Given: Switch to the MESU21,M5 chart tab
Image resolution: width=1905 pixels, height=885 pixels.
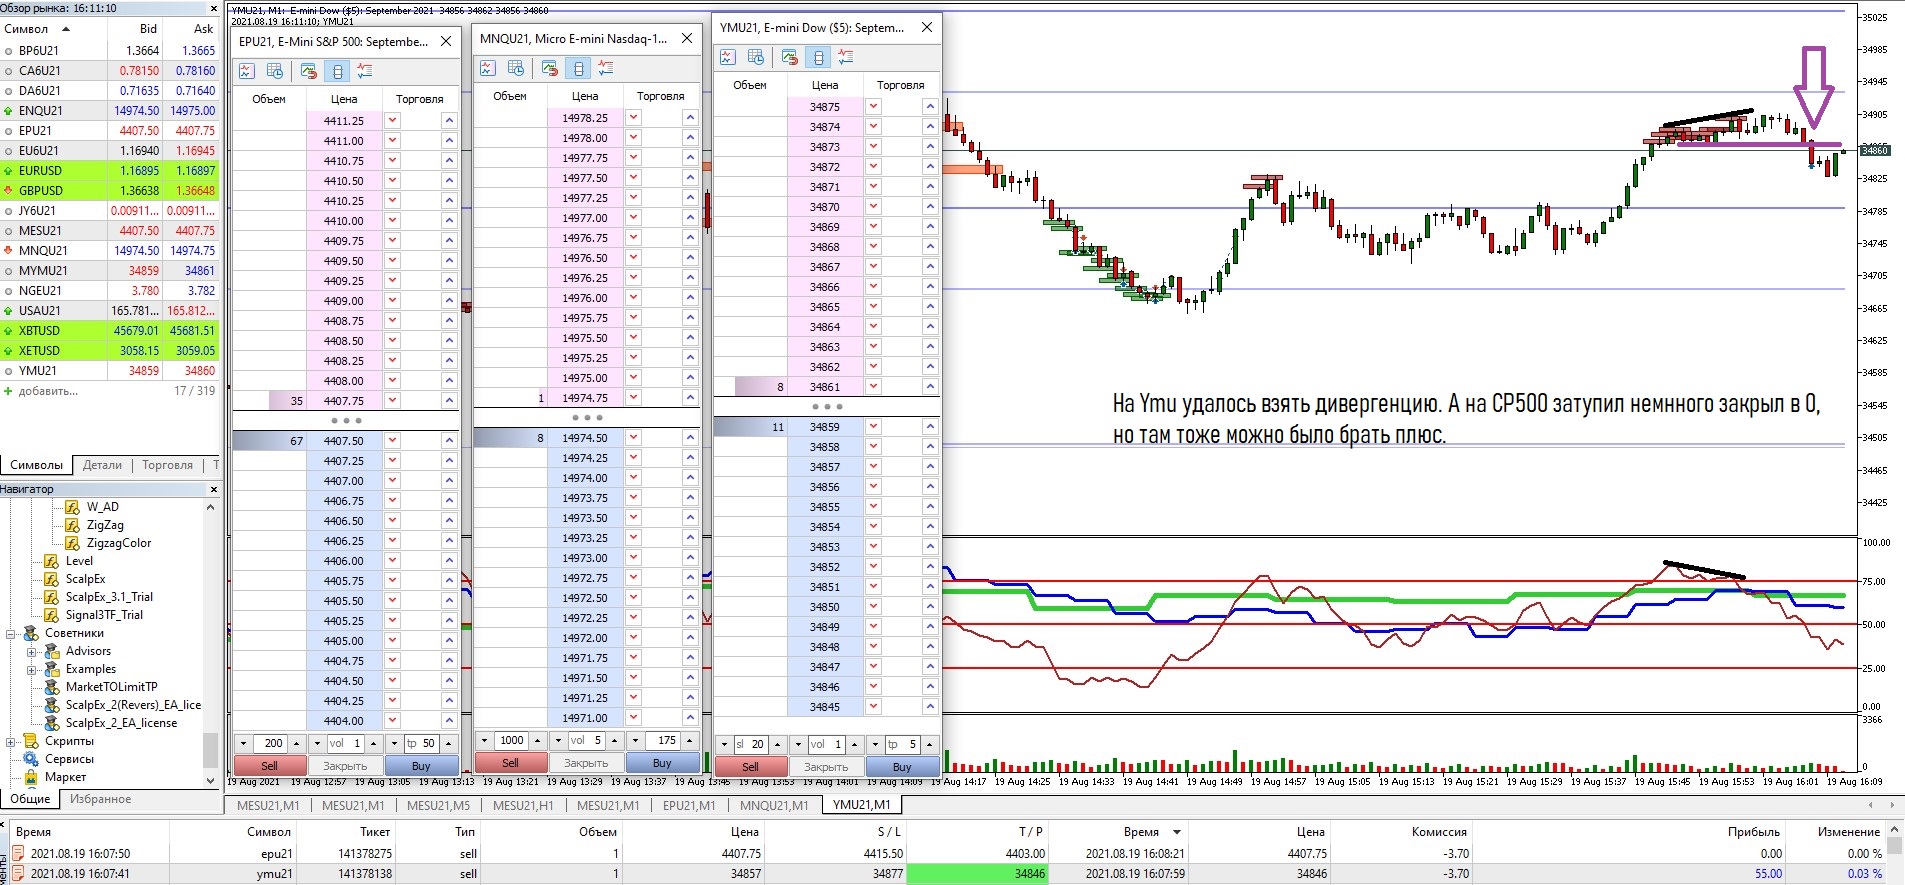Looking at the screenshot, I should coord(438,805).
